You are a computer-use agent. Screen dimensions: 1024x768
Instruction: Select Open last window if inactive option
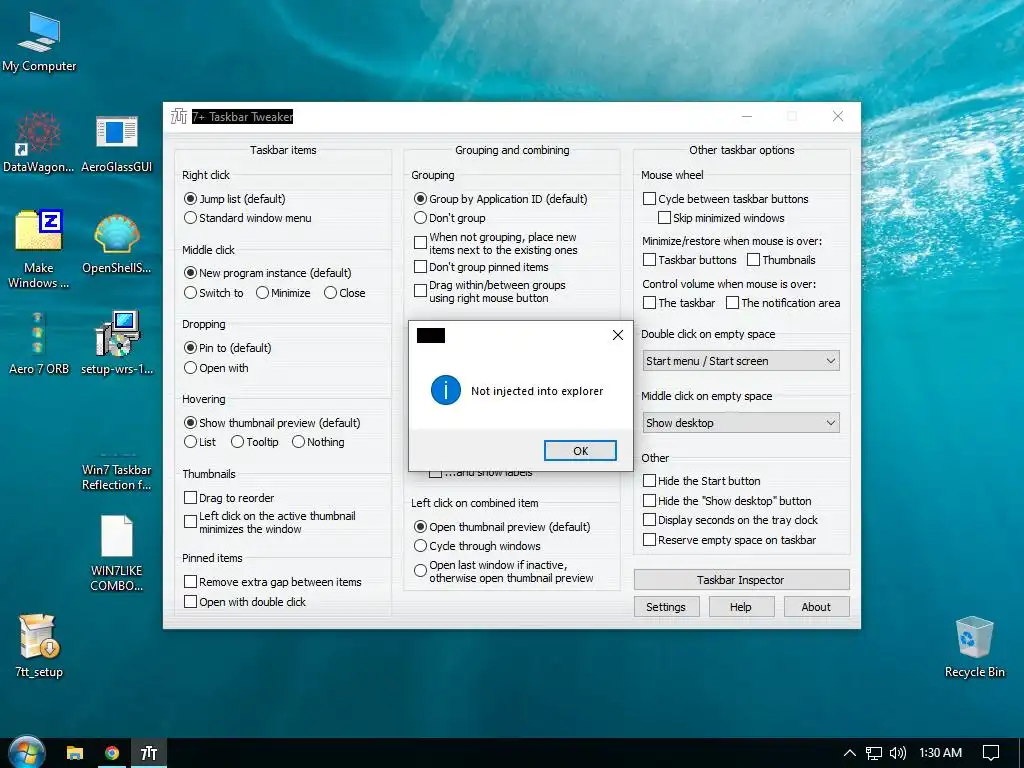pyautogui.click(x=504, y=571)
